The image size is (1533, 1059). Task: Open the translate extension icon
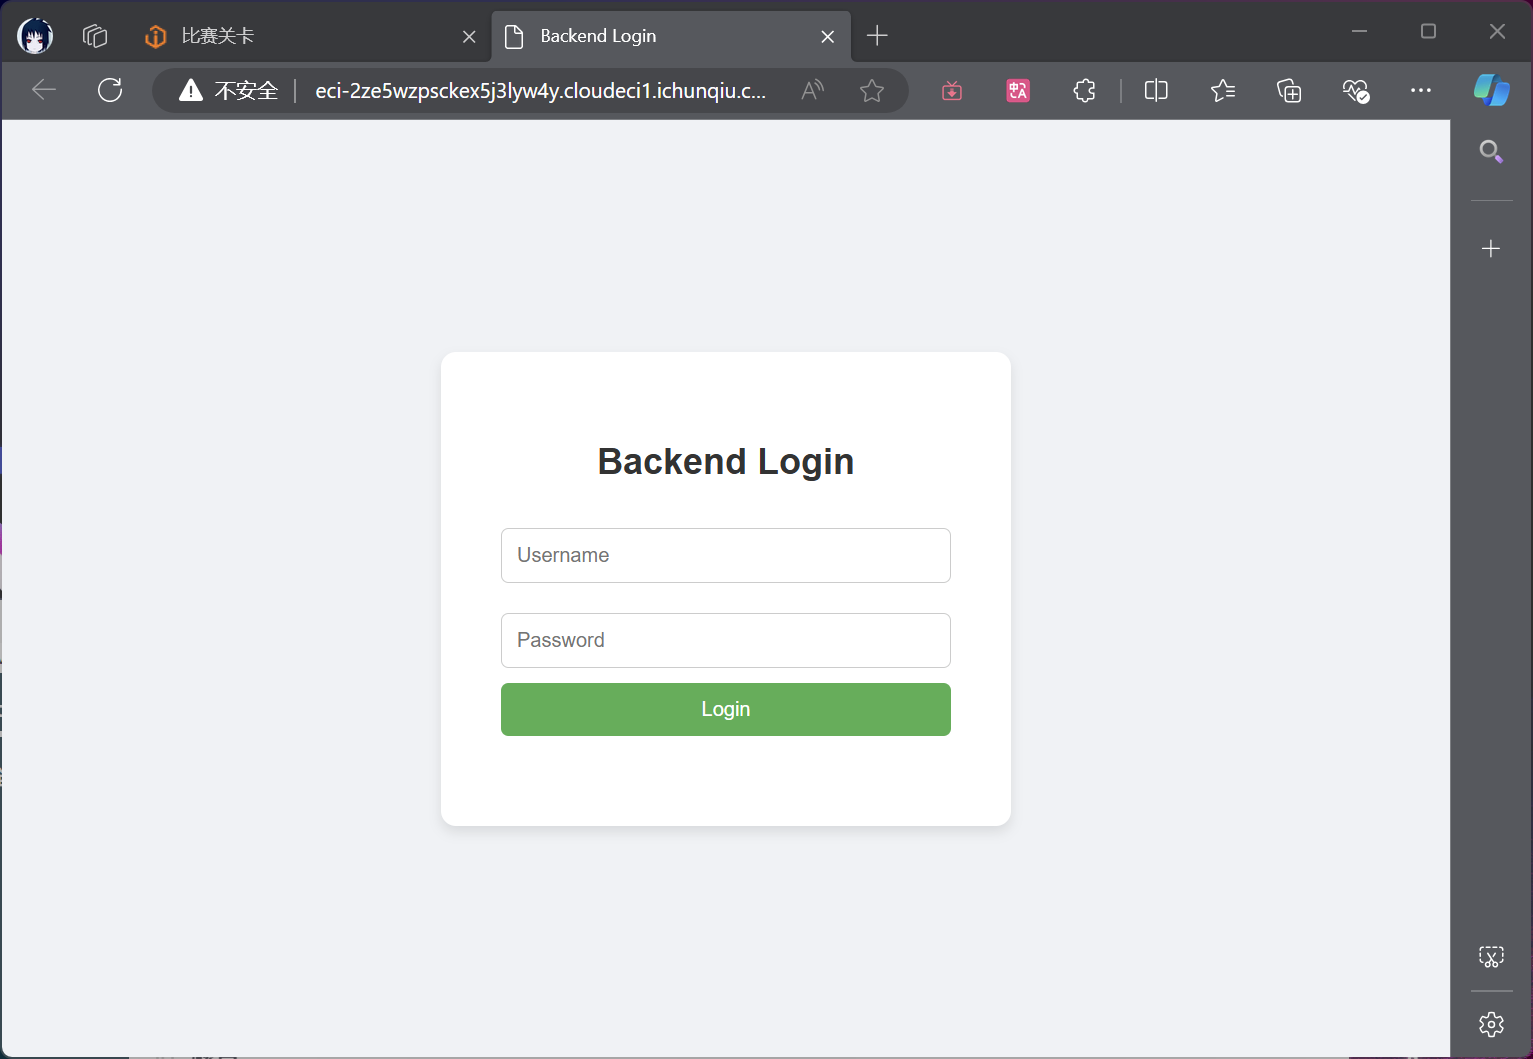[1018, 91]
